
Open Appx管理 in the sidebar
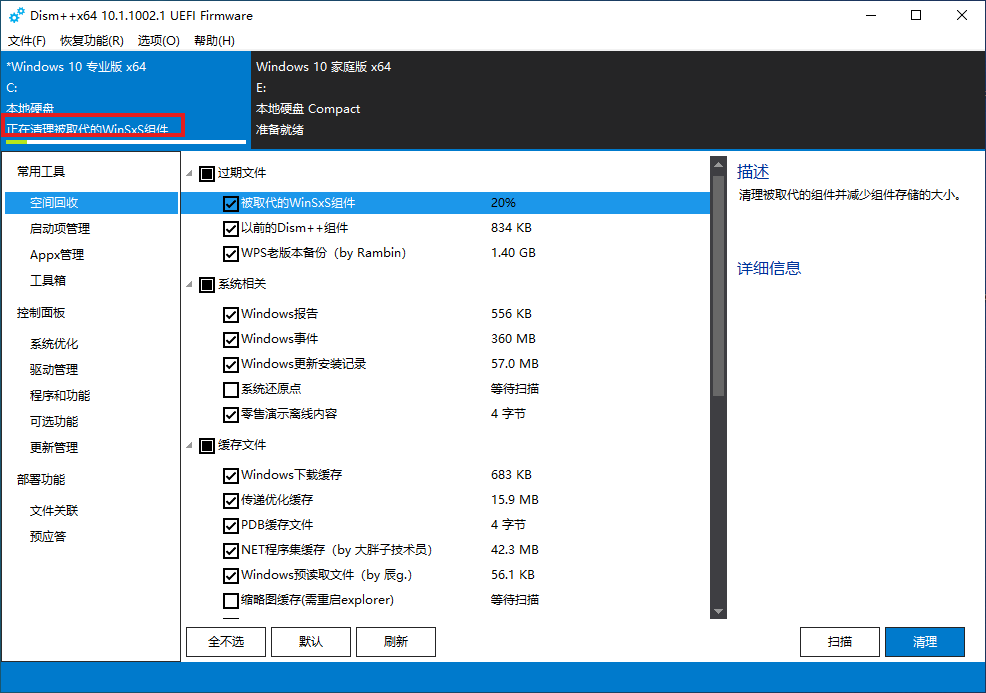(57, 255)
